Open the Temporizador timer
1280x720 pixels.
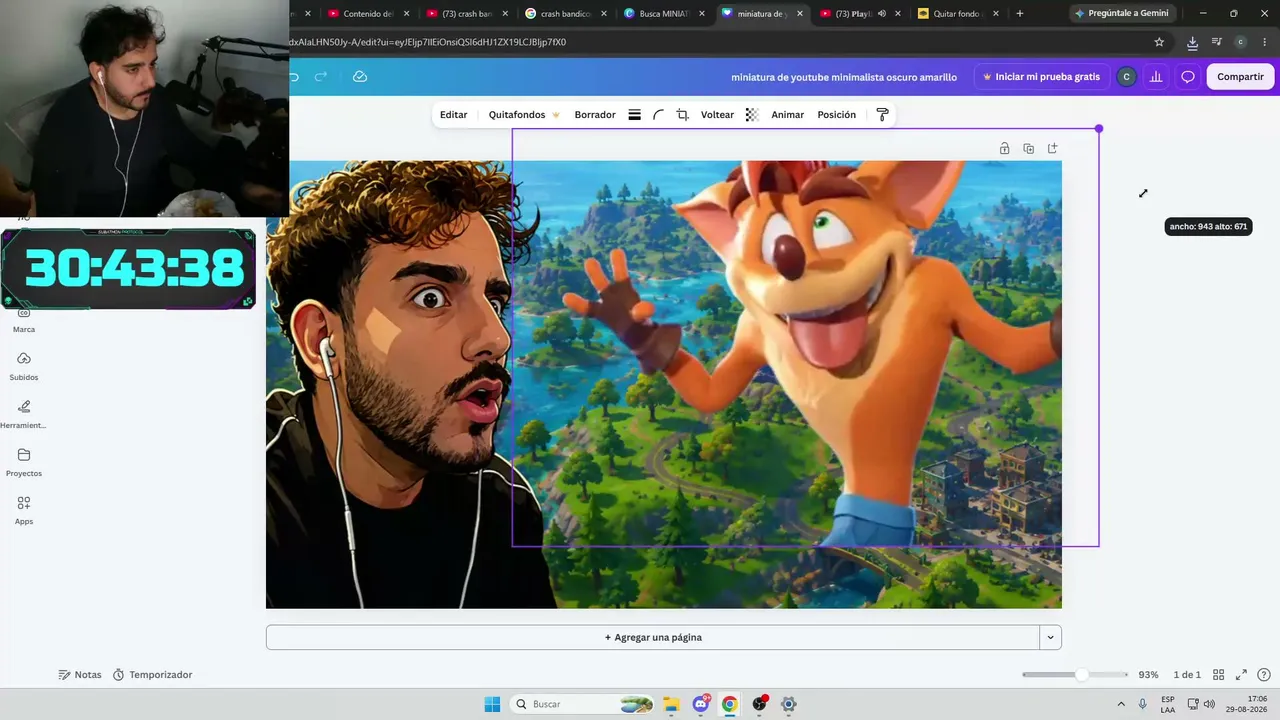[152, 675]
